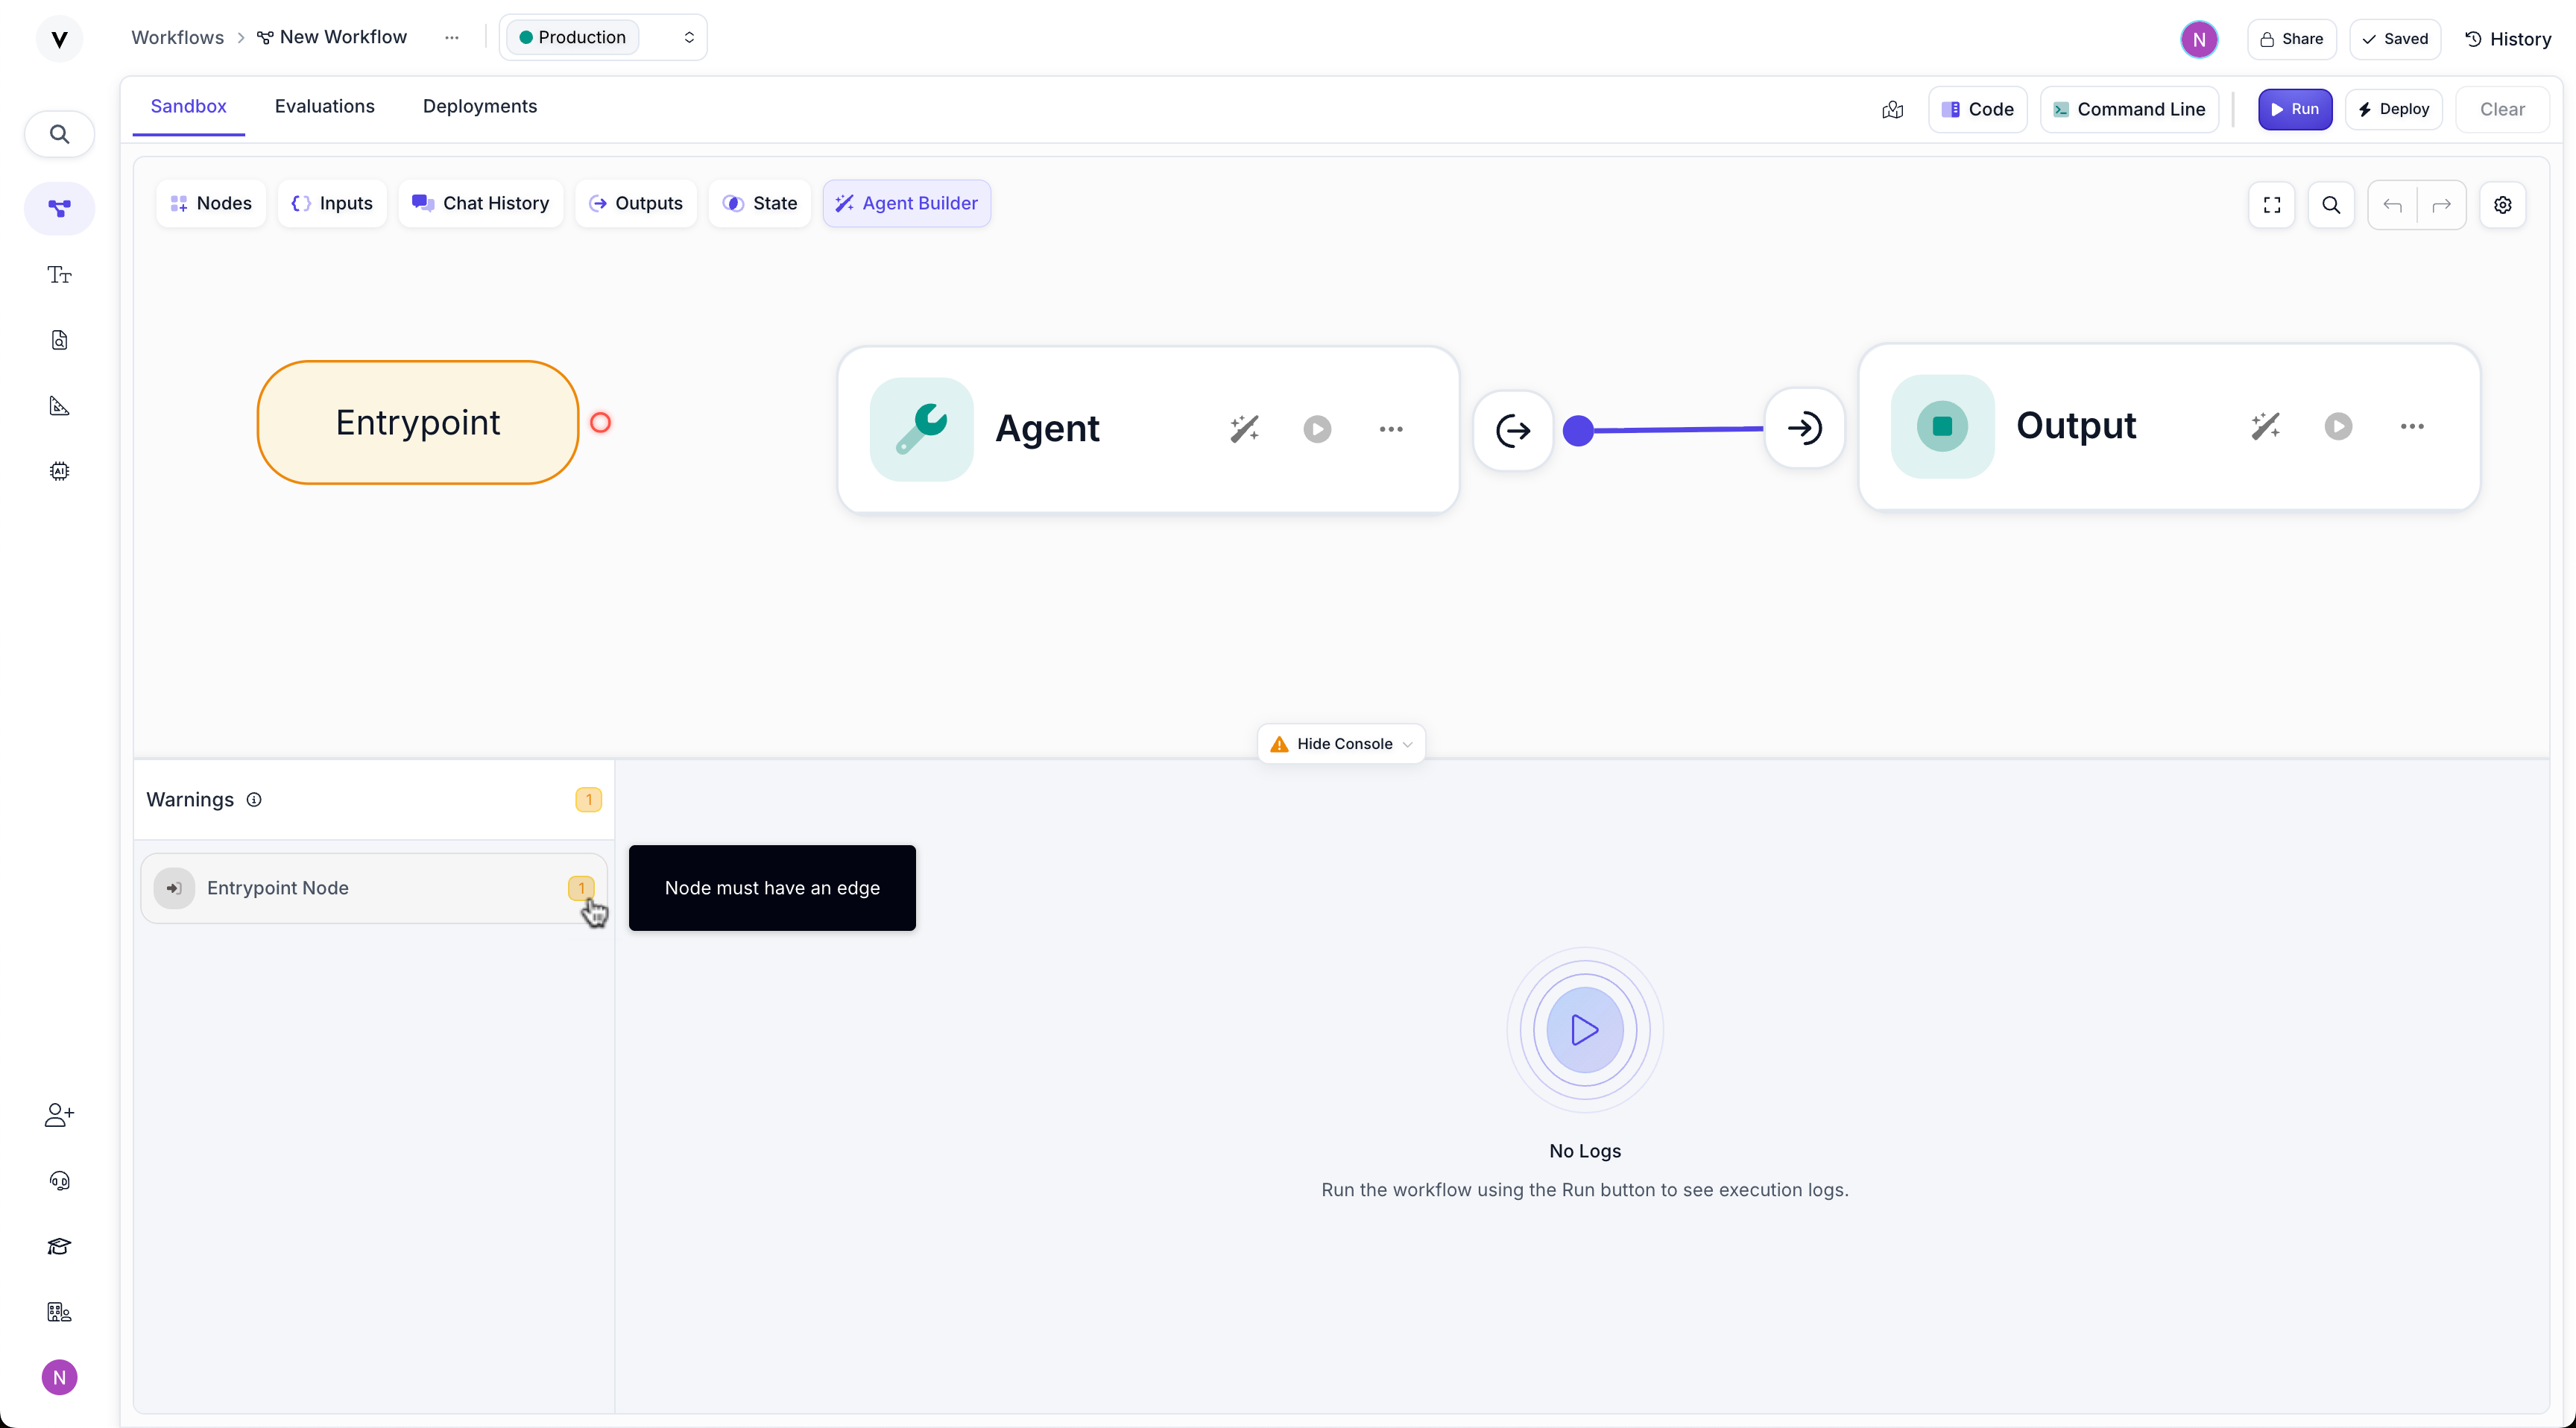
Task: Click the fit-to-screen fullscreen icon
Action: (2271, 205)
